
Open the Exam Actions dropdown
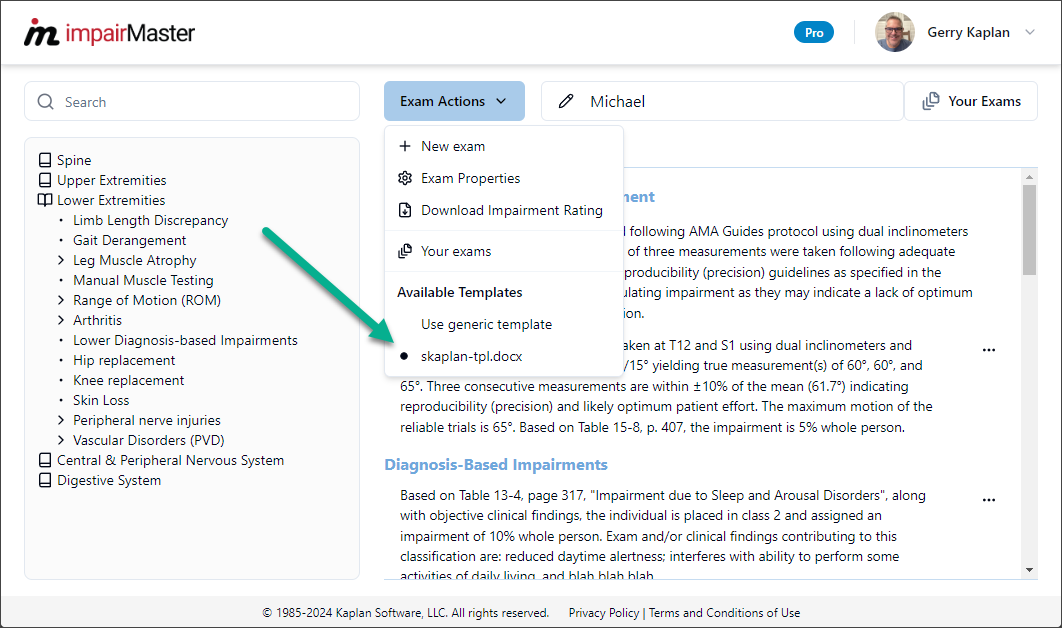pos(454,101)
